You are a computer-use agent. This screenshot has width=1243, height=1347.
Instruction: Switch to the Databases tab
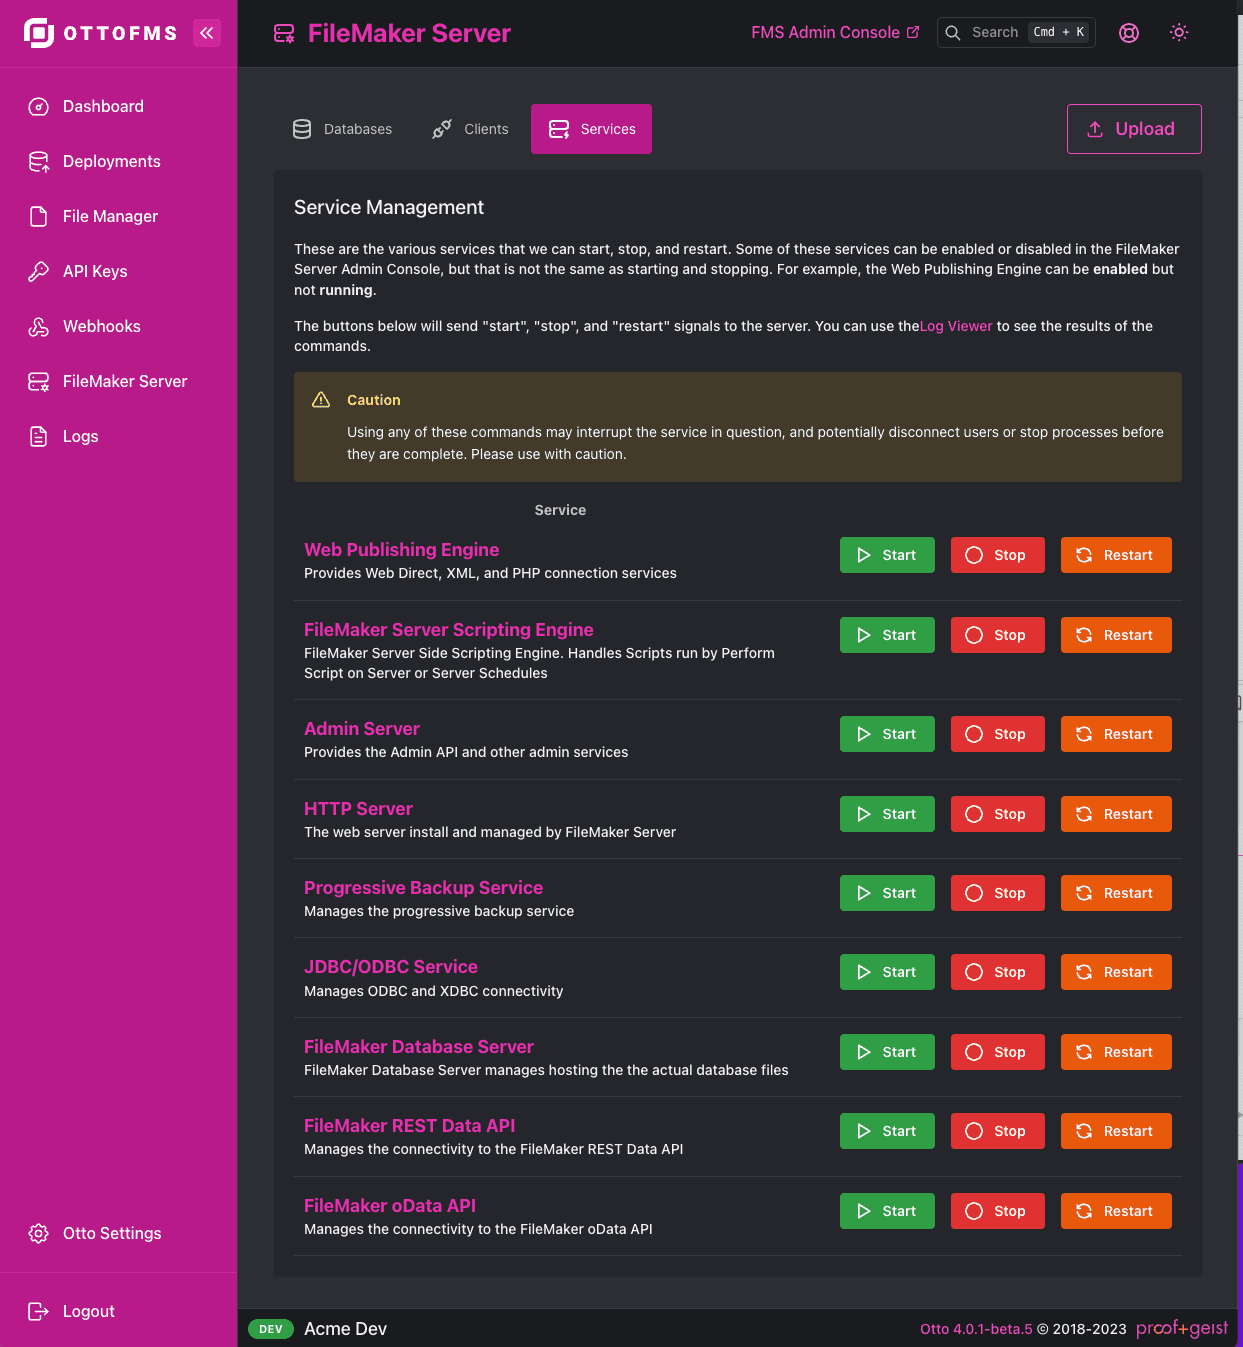coord(342,130)
